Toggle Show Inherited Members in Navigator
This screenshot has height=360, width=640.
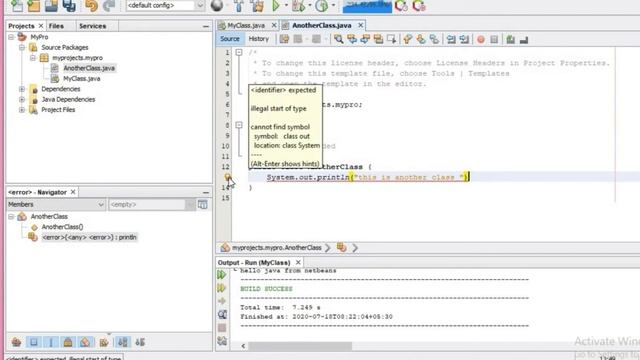click(x=16, y=342)
